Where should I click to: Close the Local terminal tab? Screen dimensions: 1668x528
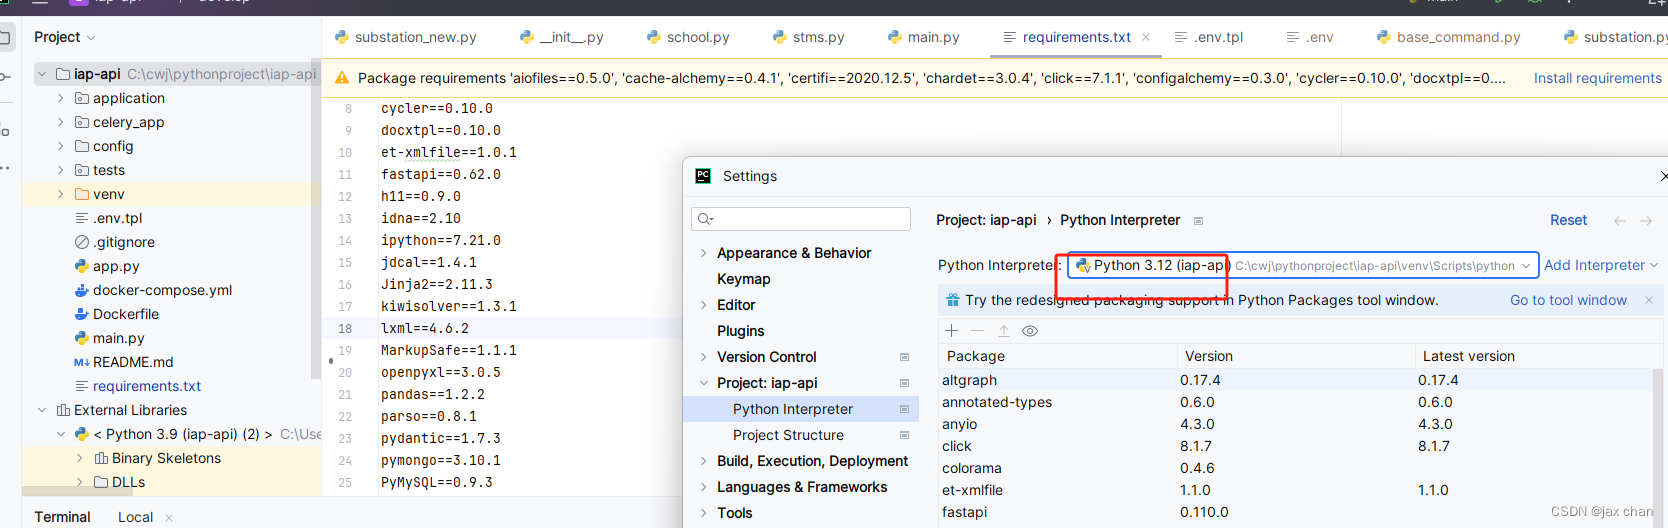[169, 517]
